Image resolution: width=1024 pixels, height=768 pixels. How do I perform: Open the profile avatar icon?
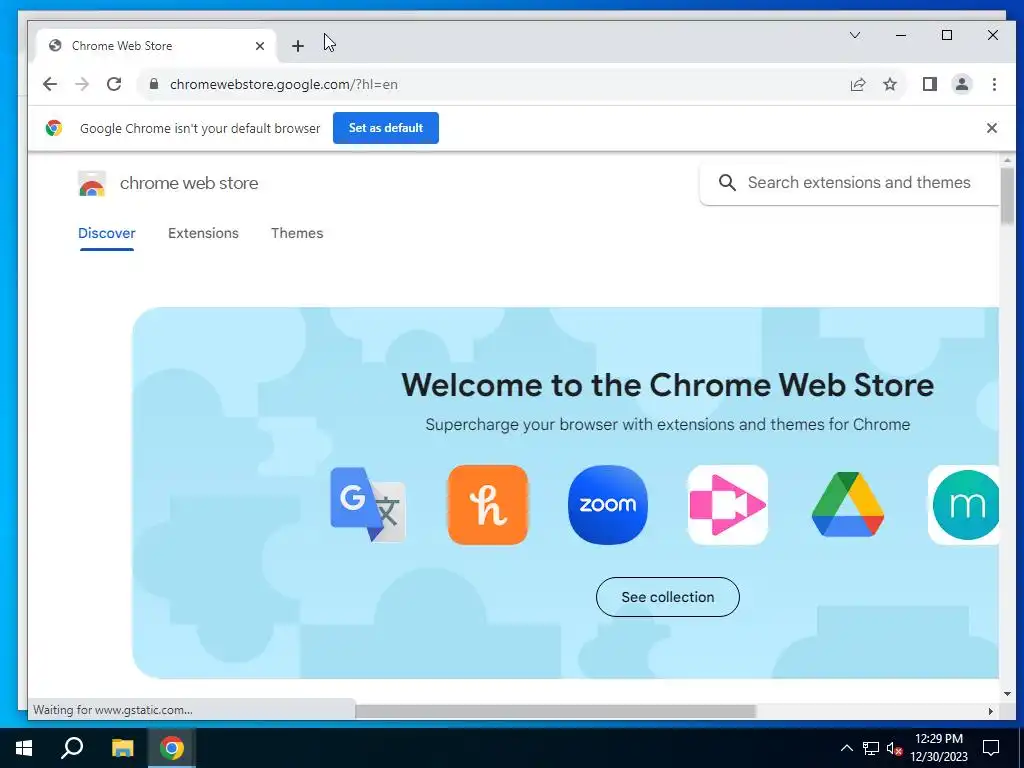(961, 84)
